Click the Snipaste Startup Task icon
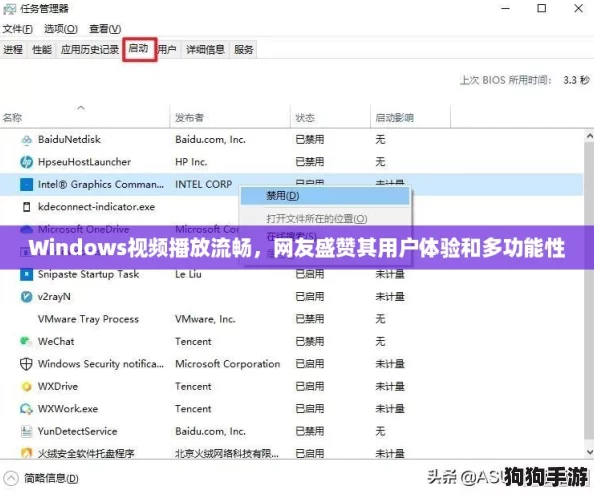This screenshot has height=495, width=594. 27,274
